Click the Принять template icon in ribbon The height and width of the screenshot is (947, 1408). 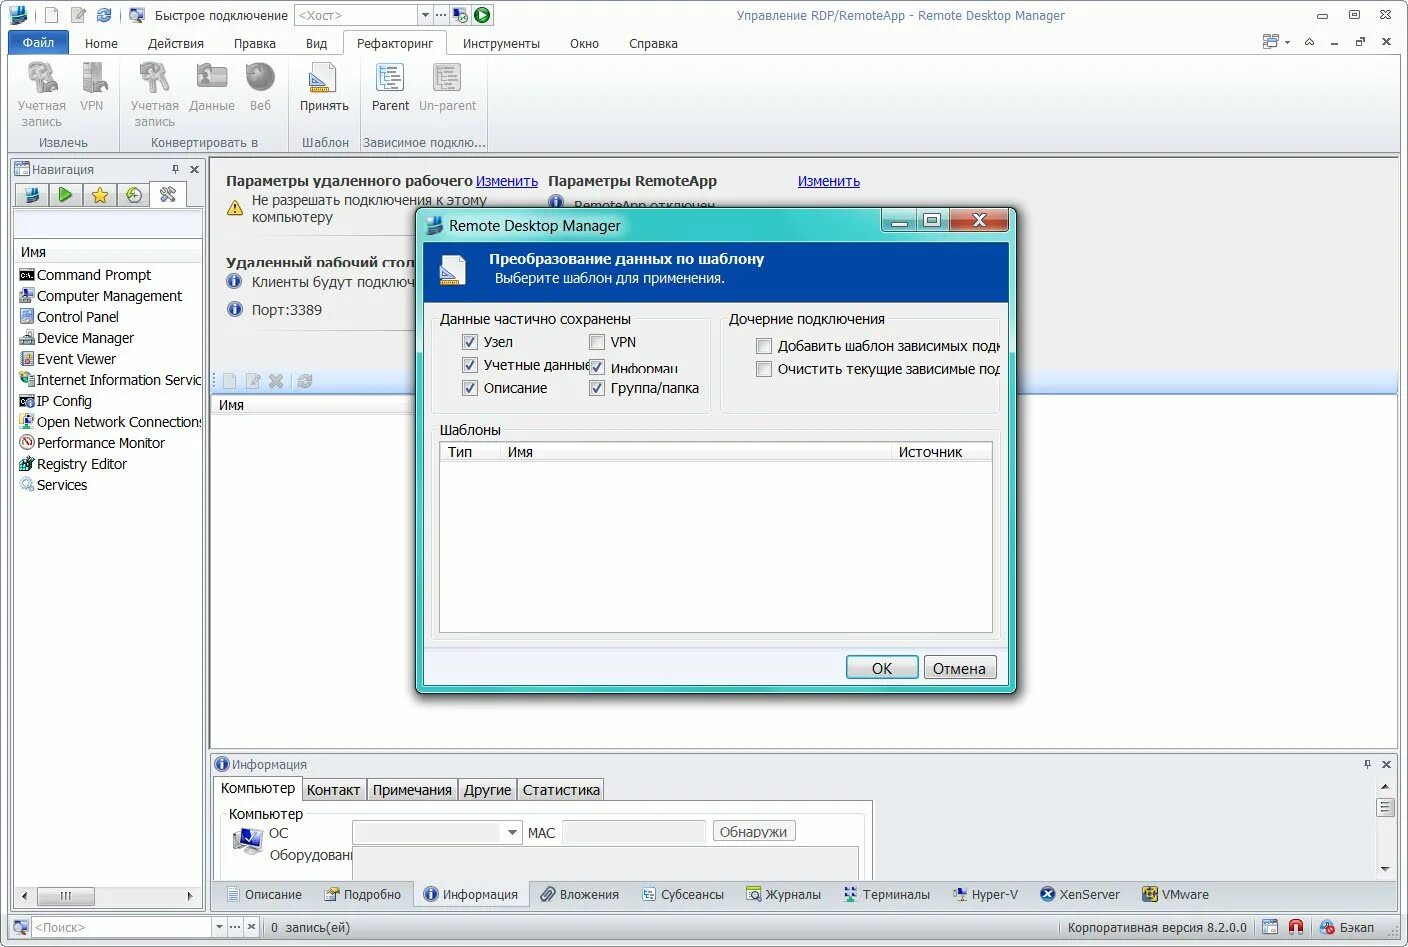[322, 78]
